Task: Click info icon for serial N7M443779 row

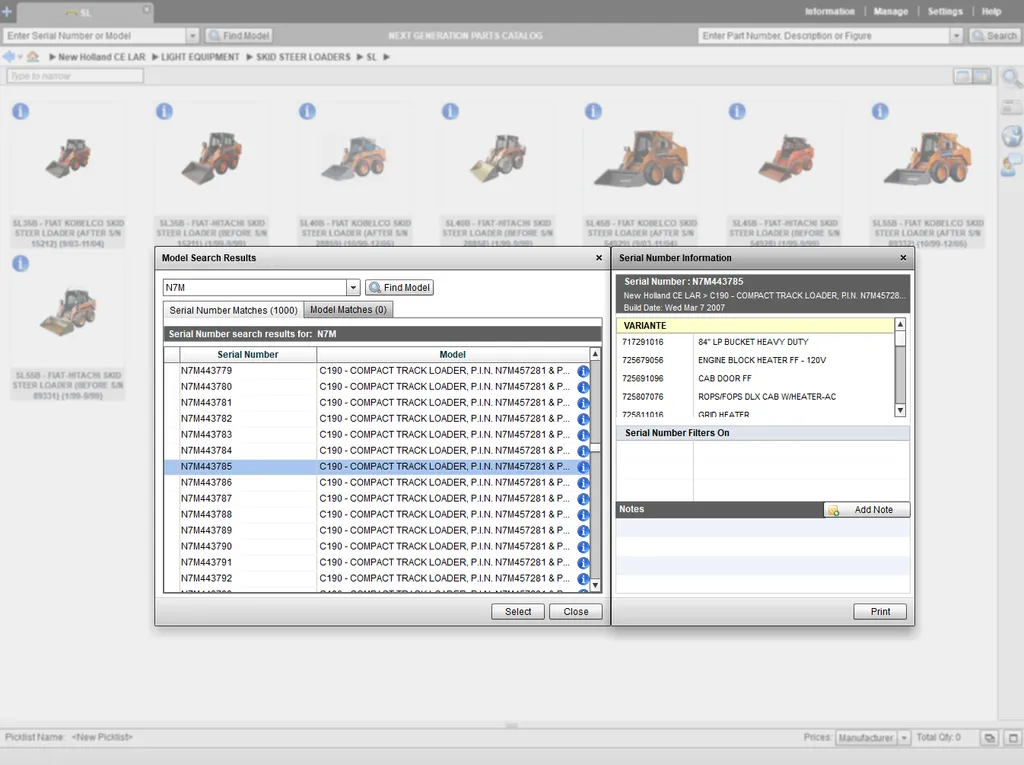Action: tap(583, 371)
